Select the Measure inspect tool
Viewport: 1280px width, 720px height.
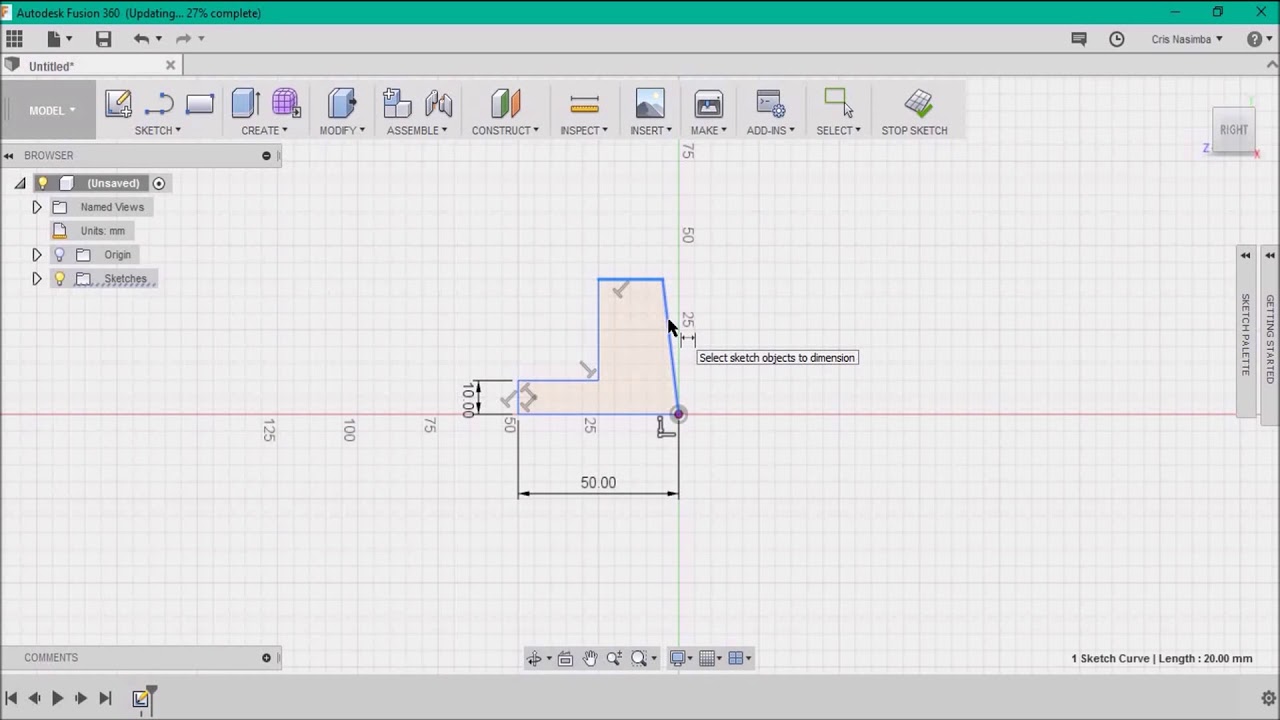pos(584,104)
